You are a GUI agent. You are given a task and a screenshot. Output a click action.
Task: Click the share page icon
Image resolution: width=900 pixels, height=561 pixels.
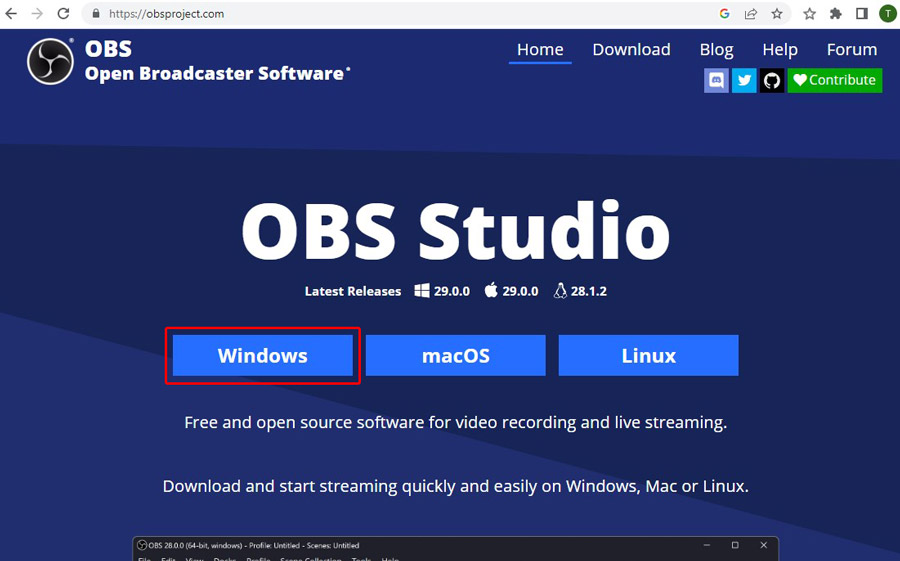[751, 13]
